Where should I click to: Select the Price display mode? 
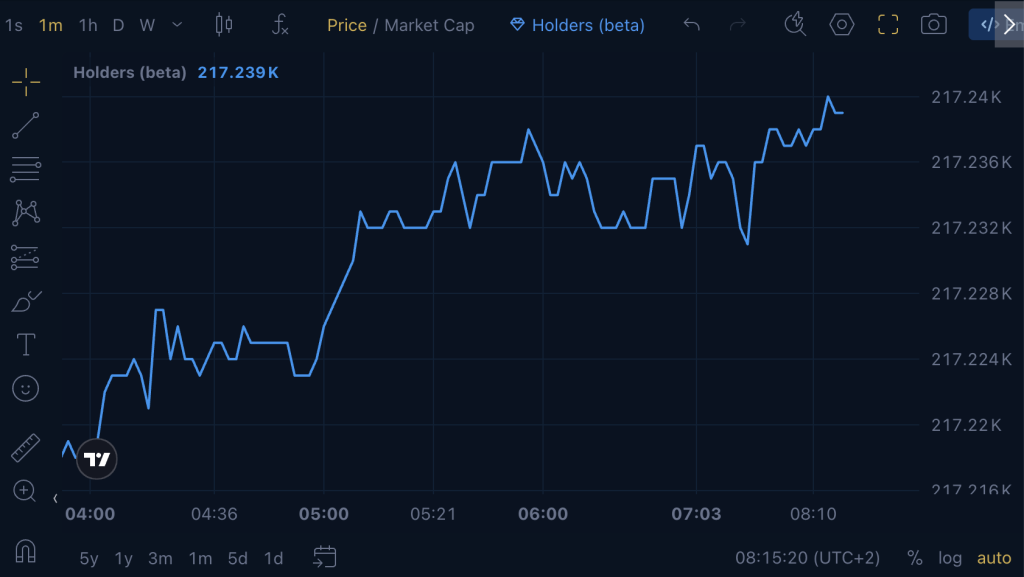click(x=347, y=25)
